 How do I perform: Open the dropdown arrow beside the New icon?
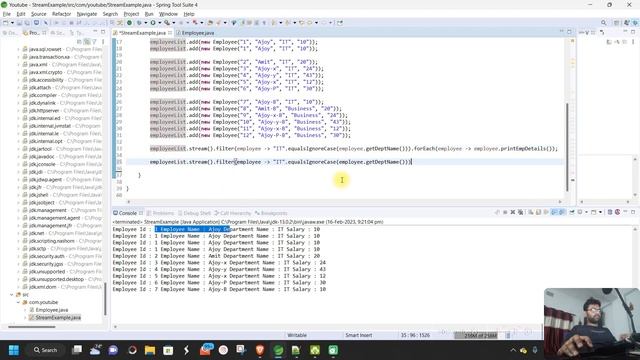tap(12, 22)
